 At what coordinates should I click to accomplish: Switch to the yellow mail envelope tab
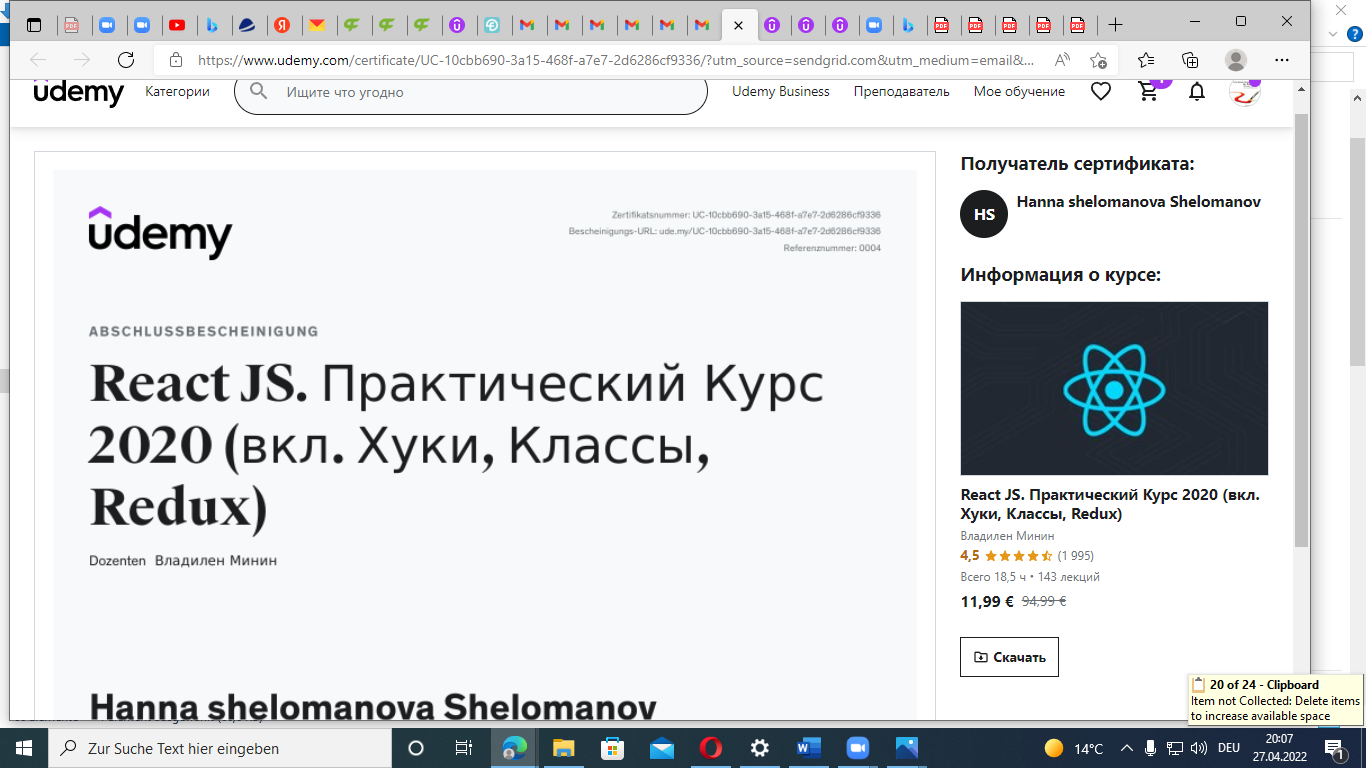click(x=316, y=25)
